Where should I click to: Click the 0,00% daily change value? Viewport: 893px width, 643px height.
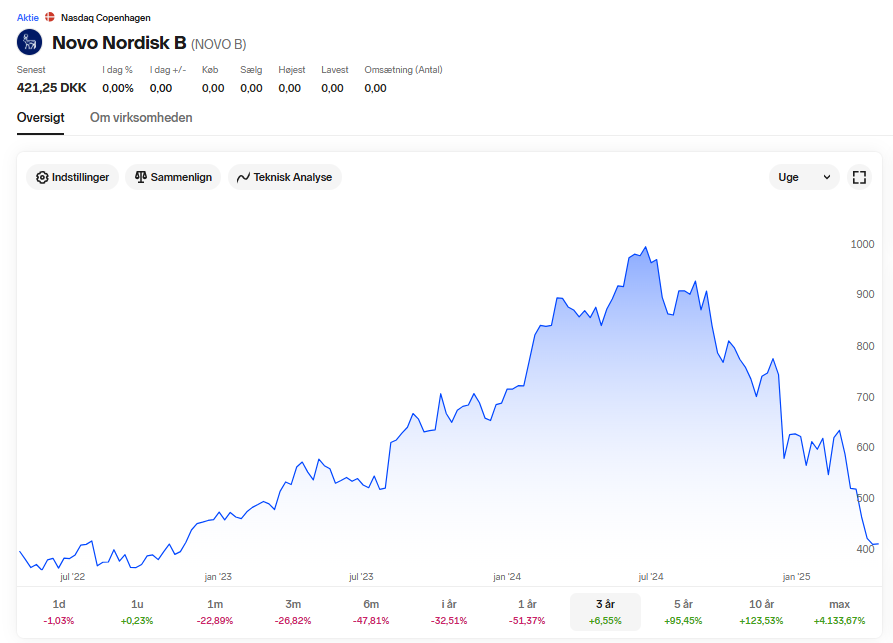pos(118,88)
